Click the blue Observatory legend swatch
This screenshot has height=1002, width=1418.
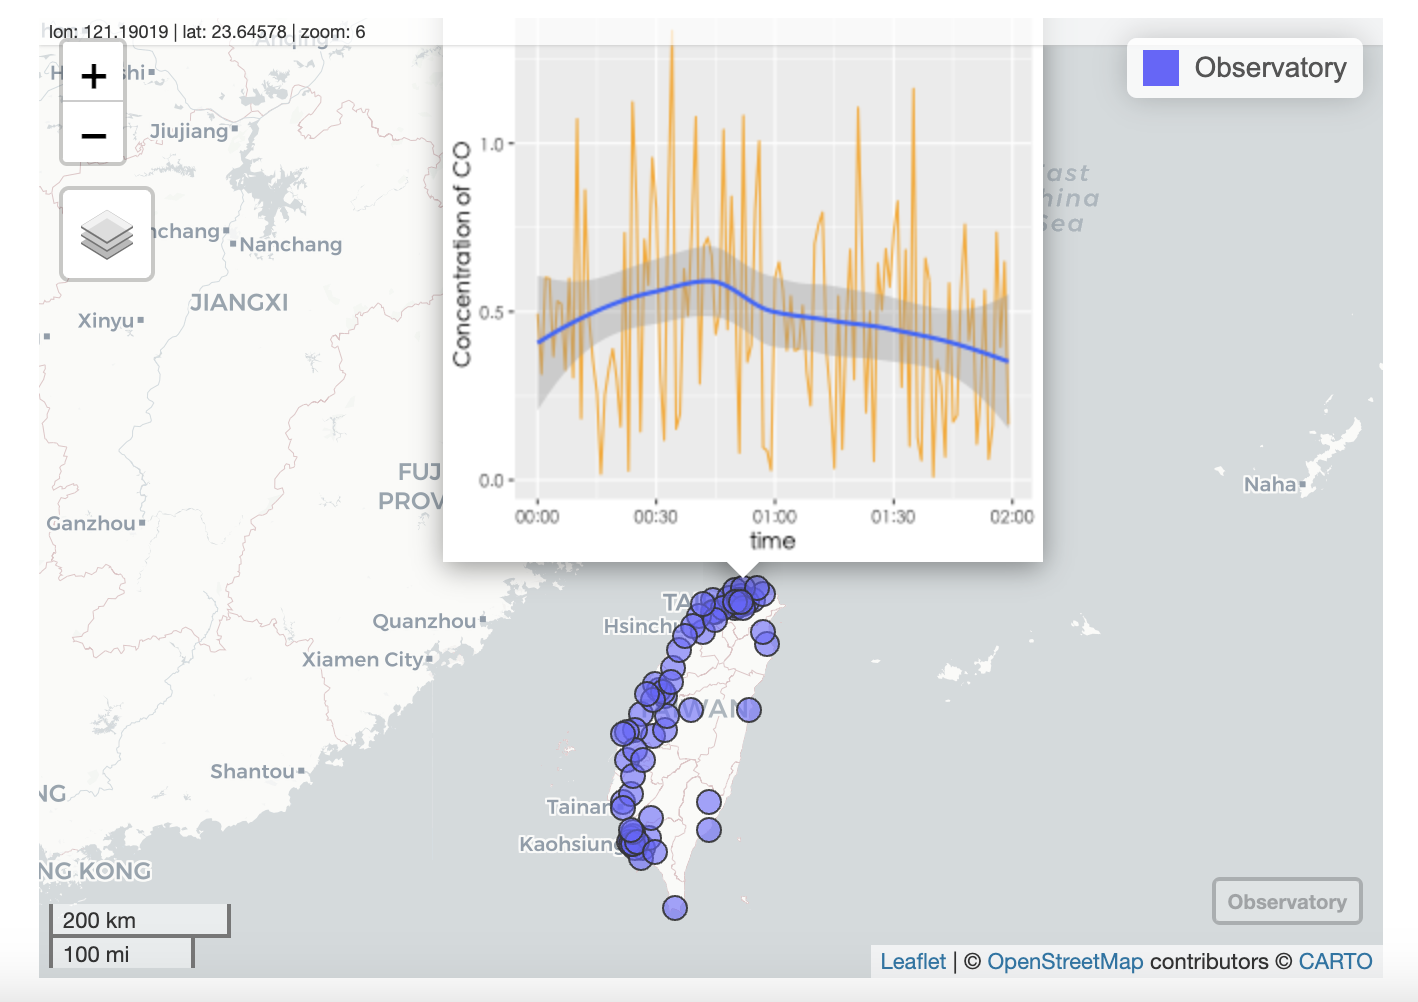tap(1161, 68)
